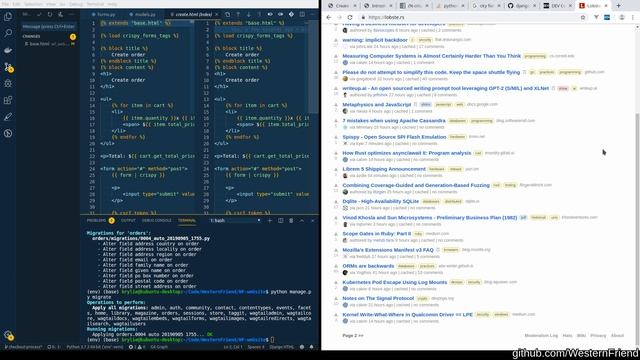Click the Open File icon in diff toolbar
The image size is (640, 360).
[x=228, y=14]
